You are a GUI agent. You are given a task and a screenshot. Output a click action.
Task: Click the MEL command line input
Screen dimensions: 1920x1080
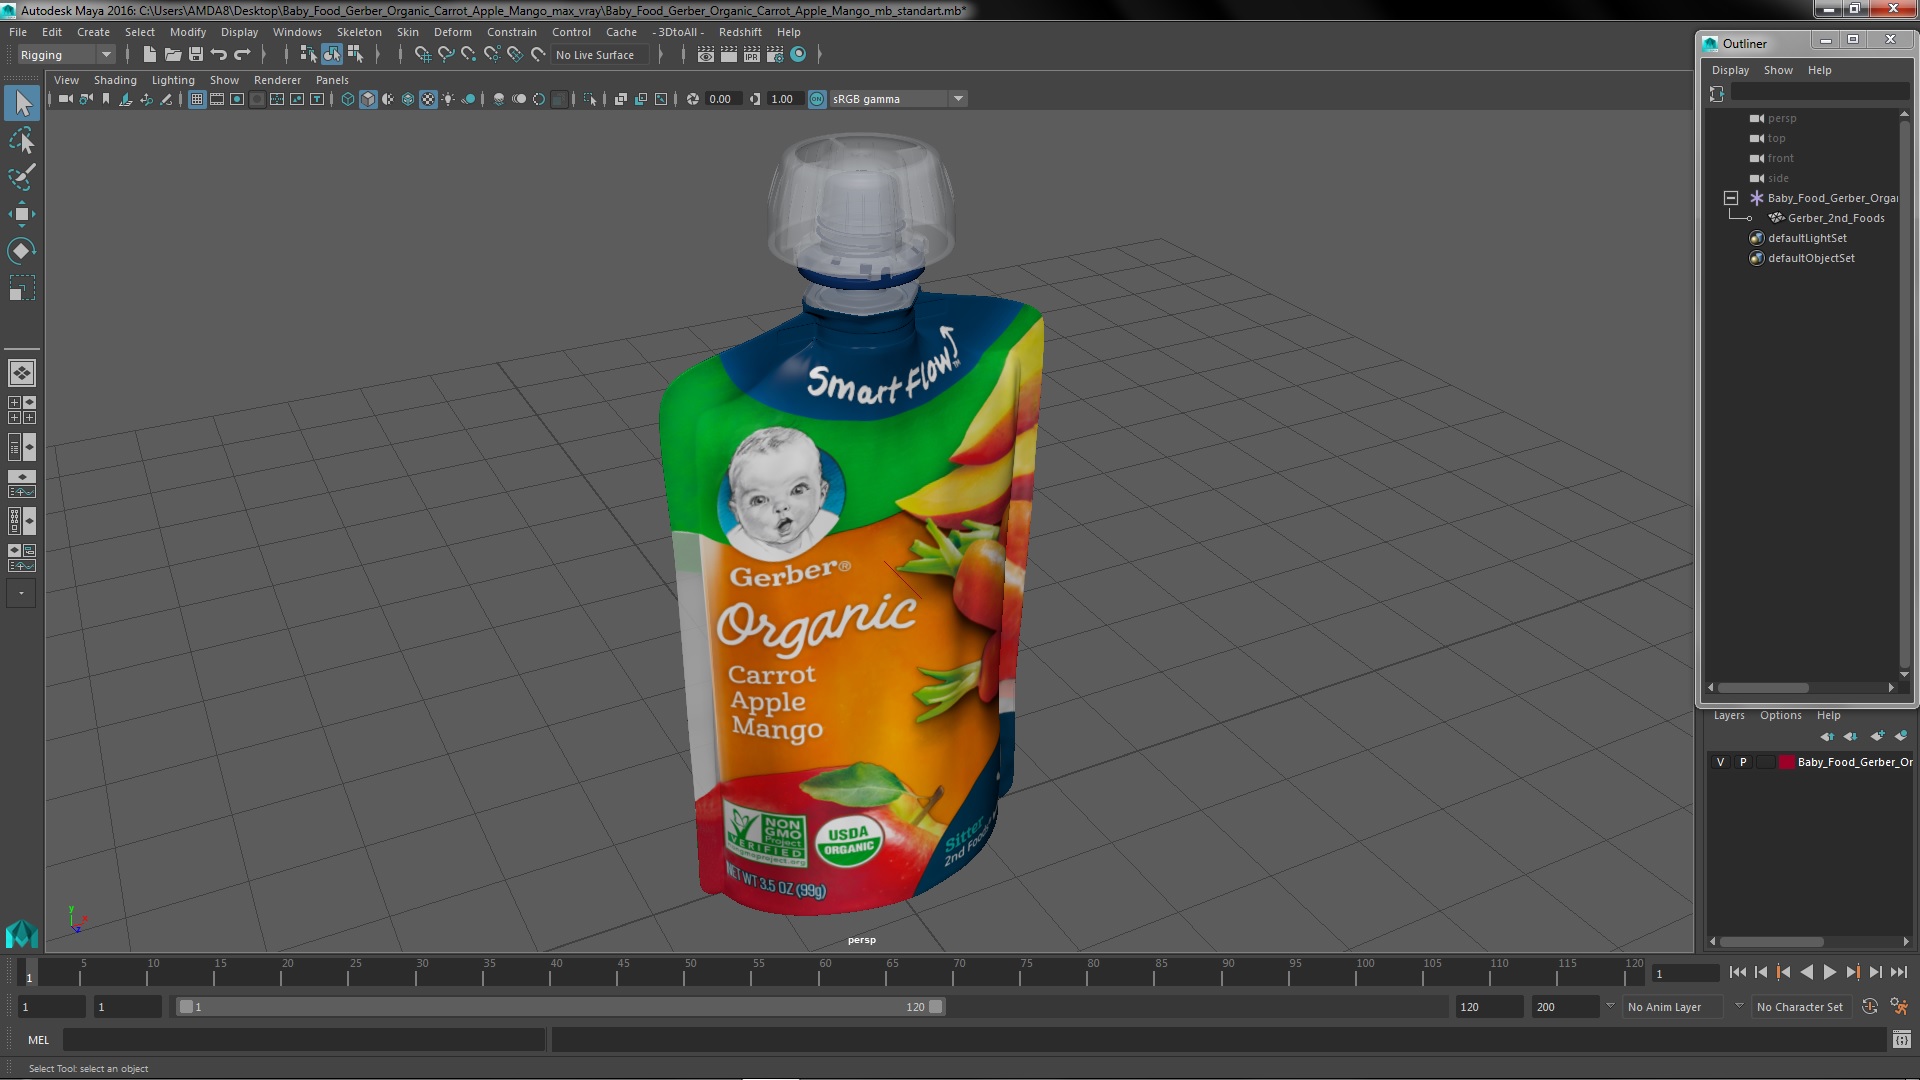coord(304,1040)
